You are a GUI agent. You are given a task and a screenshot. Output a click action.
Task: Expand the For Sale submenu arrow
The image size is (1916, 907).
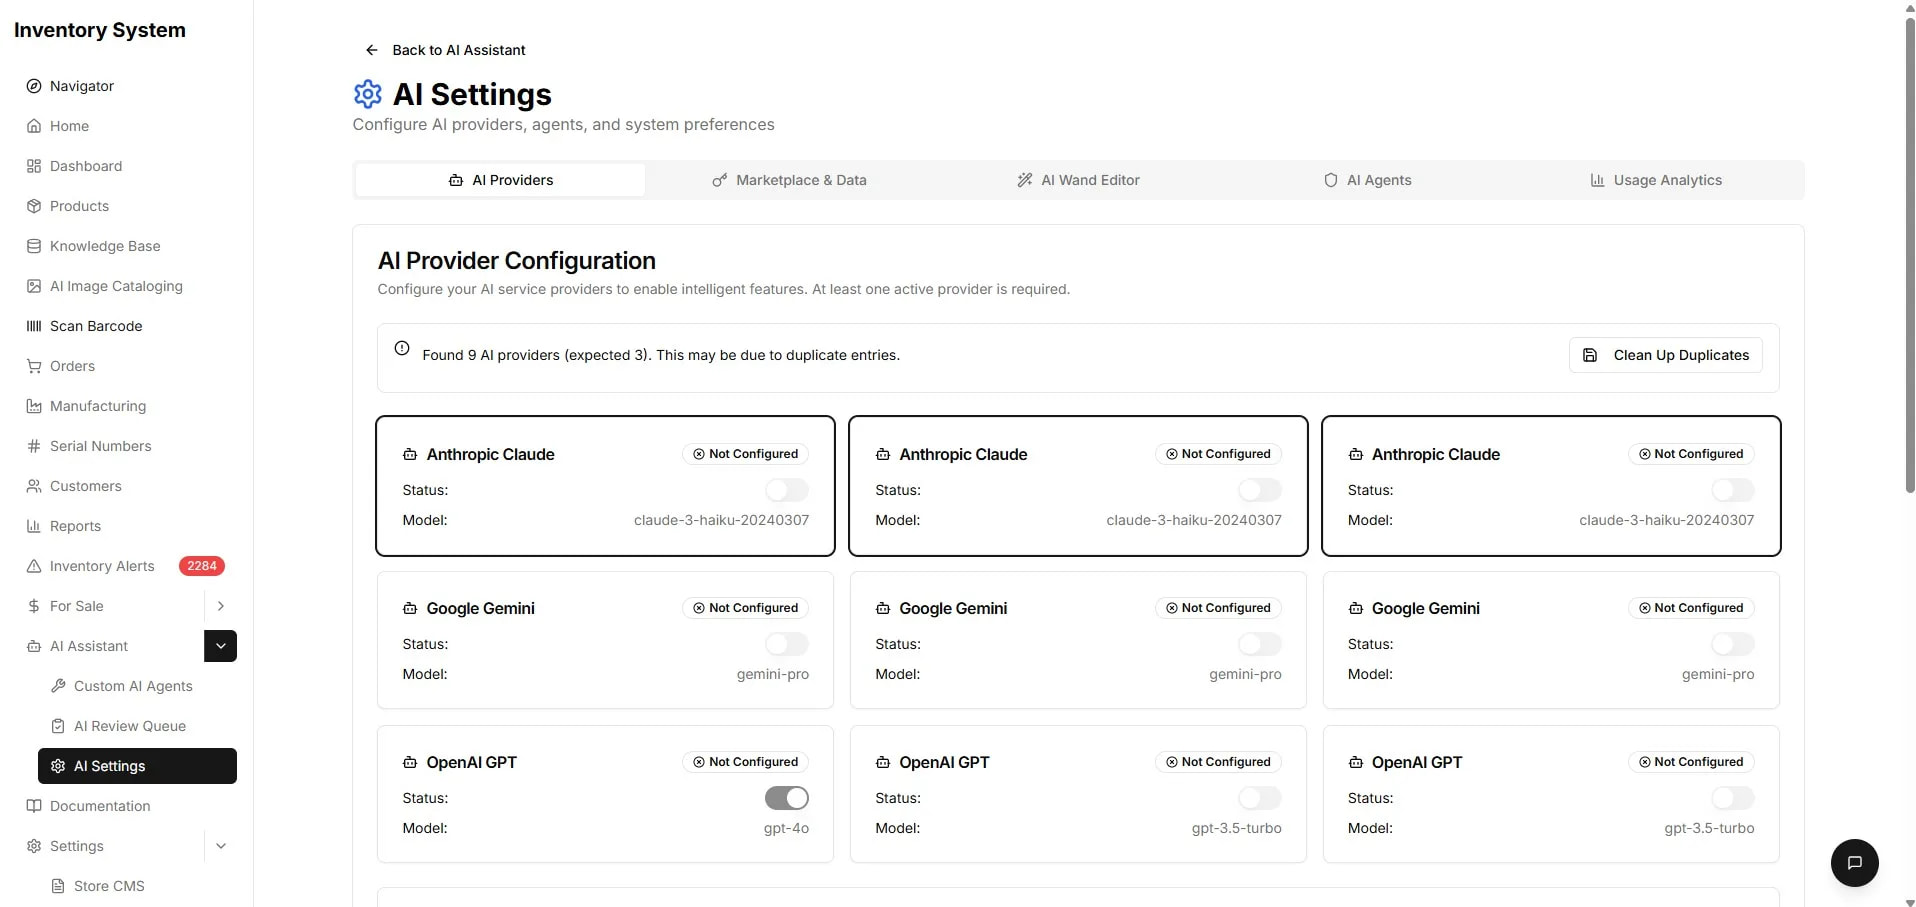pyautogui.click(x=221, y=606)
